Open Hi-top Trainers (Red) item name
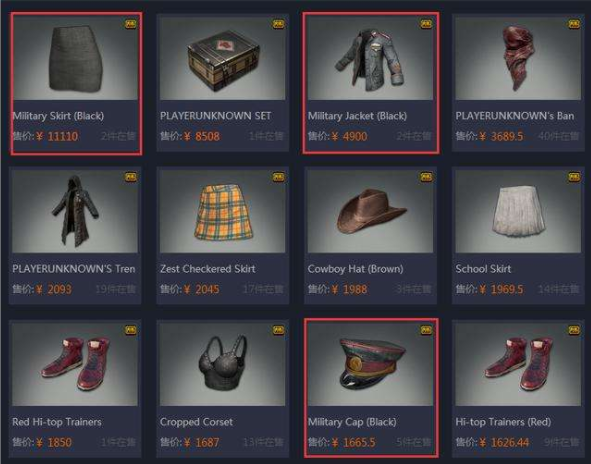This screenshot has width=591, height=464. pos(503,422)
